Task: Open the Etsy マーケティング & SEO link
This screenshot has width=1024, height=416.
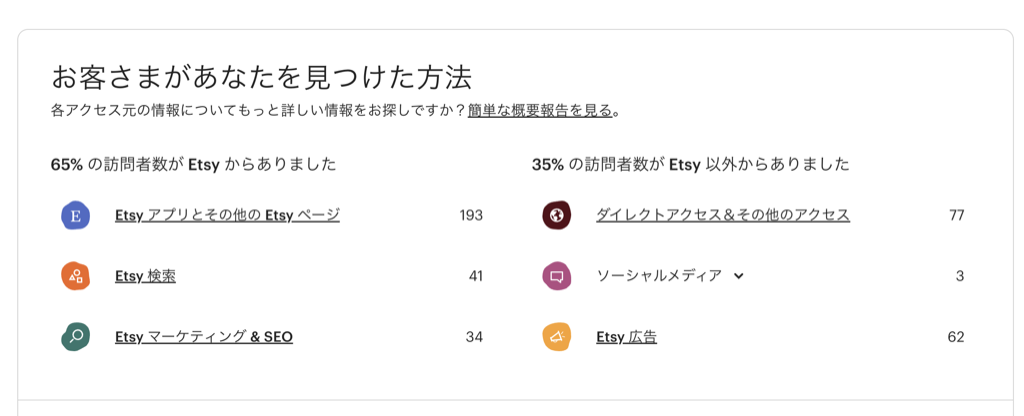Action: [204, 337]
